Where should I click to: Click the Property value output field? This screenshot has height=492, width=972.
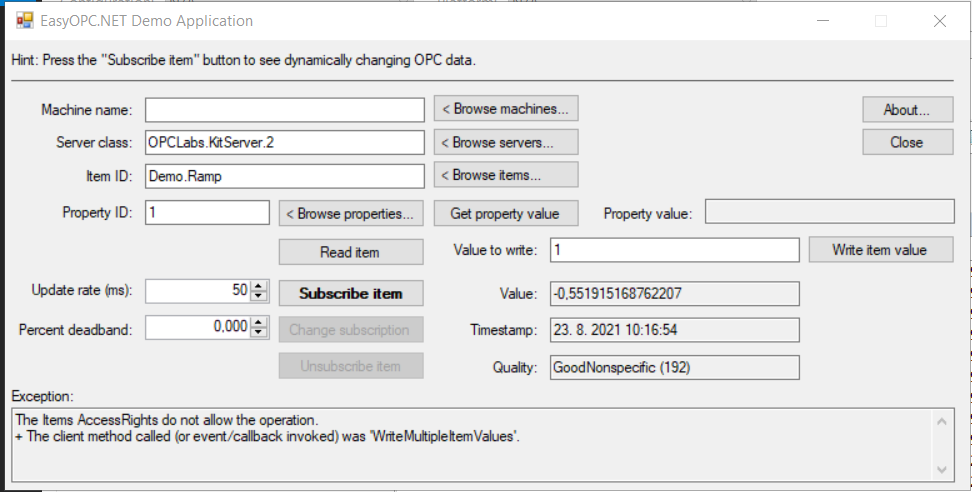(x=829, y=211)
